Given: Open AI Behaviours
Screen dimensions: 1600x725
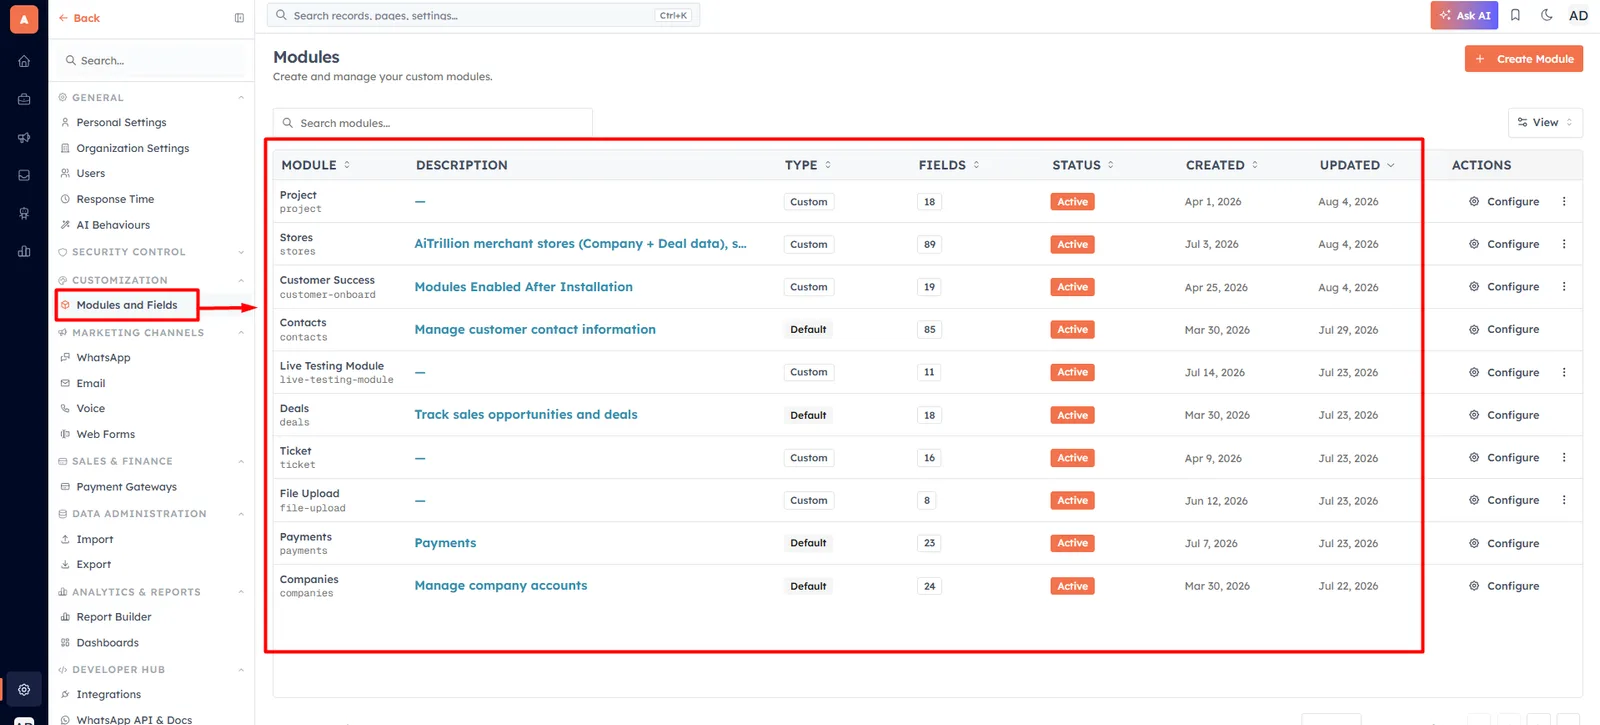Looking at the screenshot, I should point(113,225).
